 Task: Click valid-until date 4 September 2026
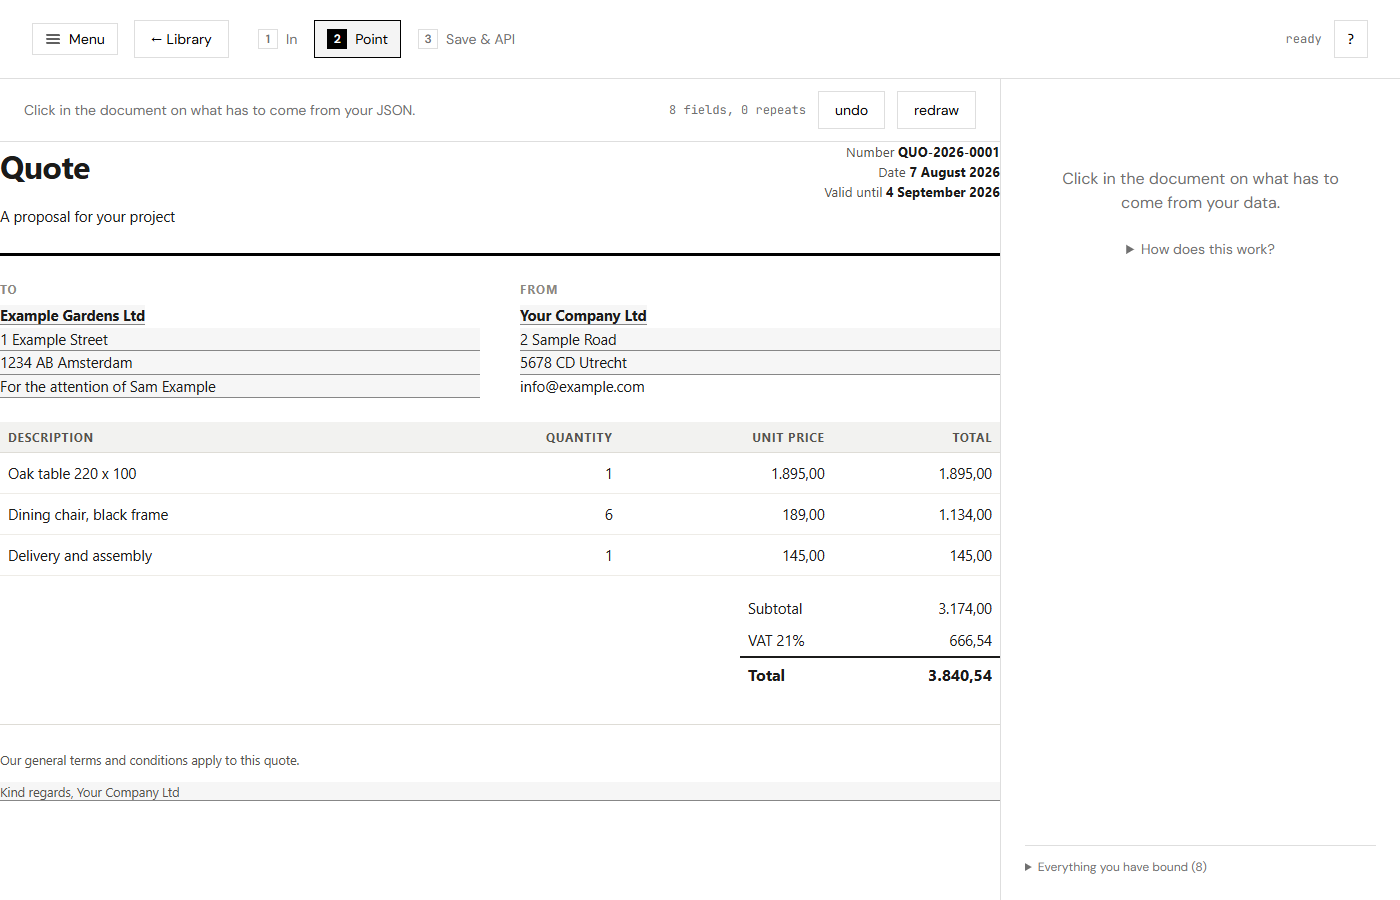(942, 192)
